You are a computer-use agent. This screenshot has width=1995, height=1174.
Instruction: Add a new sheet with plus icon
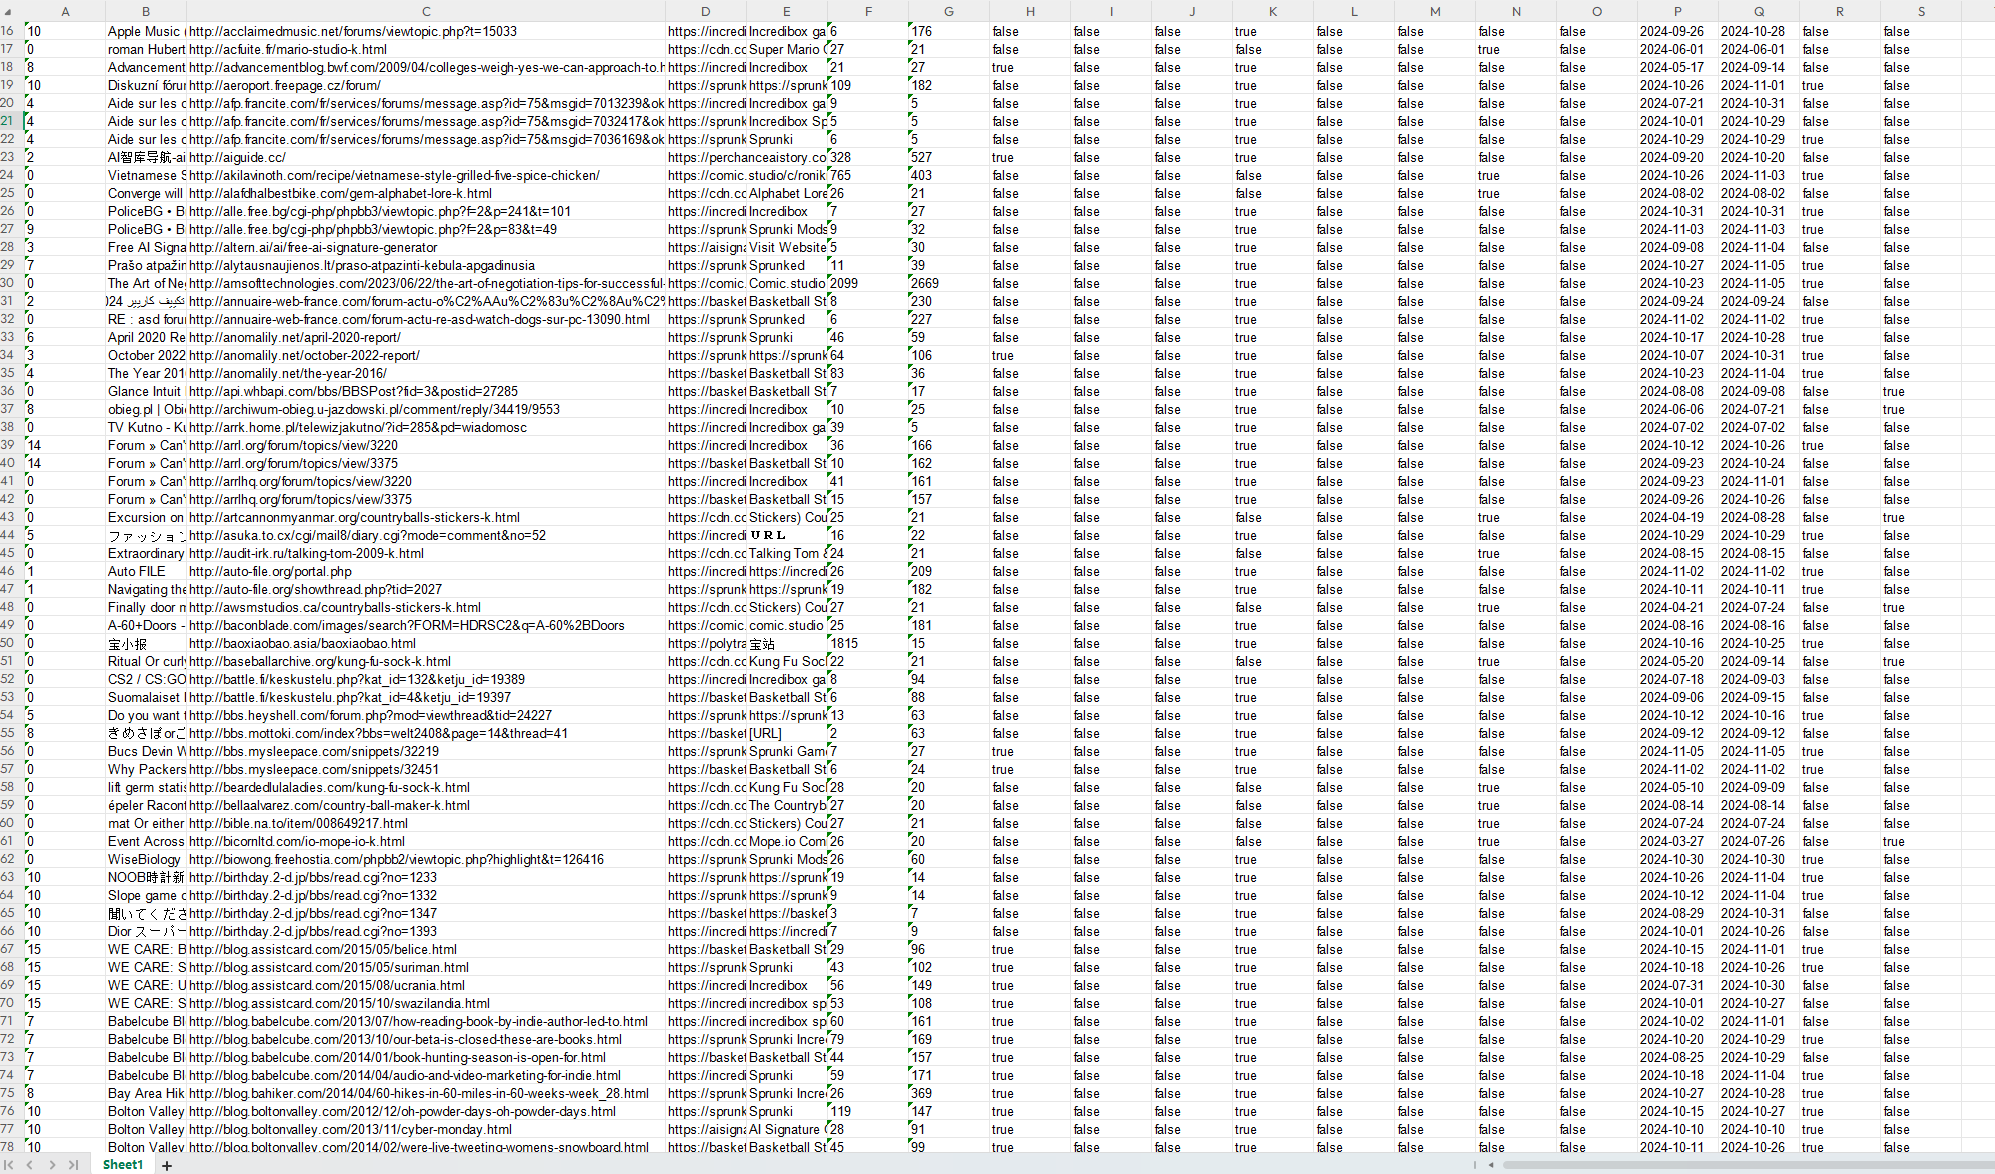coord(167,1165)
